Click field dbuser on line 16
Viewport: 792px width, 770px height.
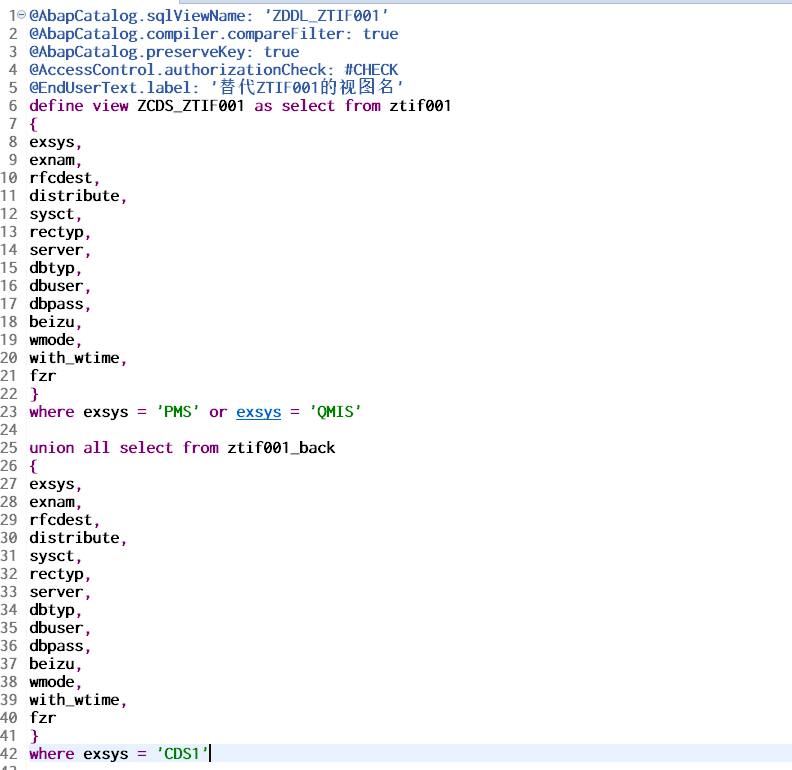point(56,286)
